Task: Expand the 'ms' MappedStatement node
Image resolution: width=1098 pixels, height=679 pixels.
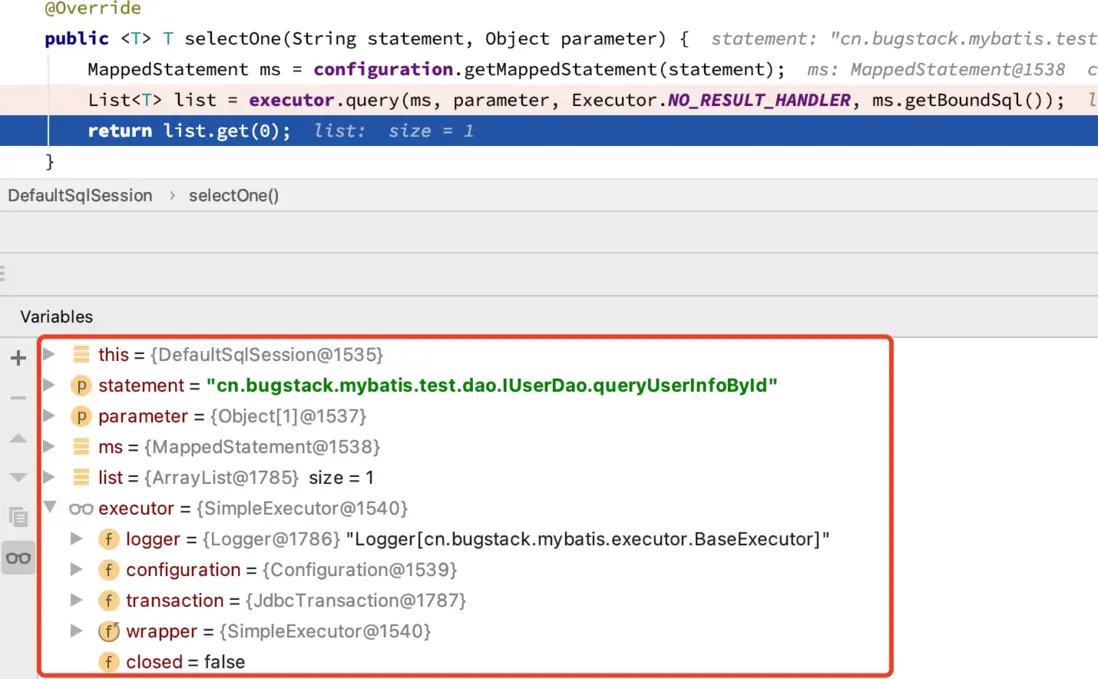Action: [49, 446]
